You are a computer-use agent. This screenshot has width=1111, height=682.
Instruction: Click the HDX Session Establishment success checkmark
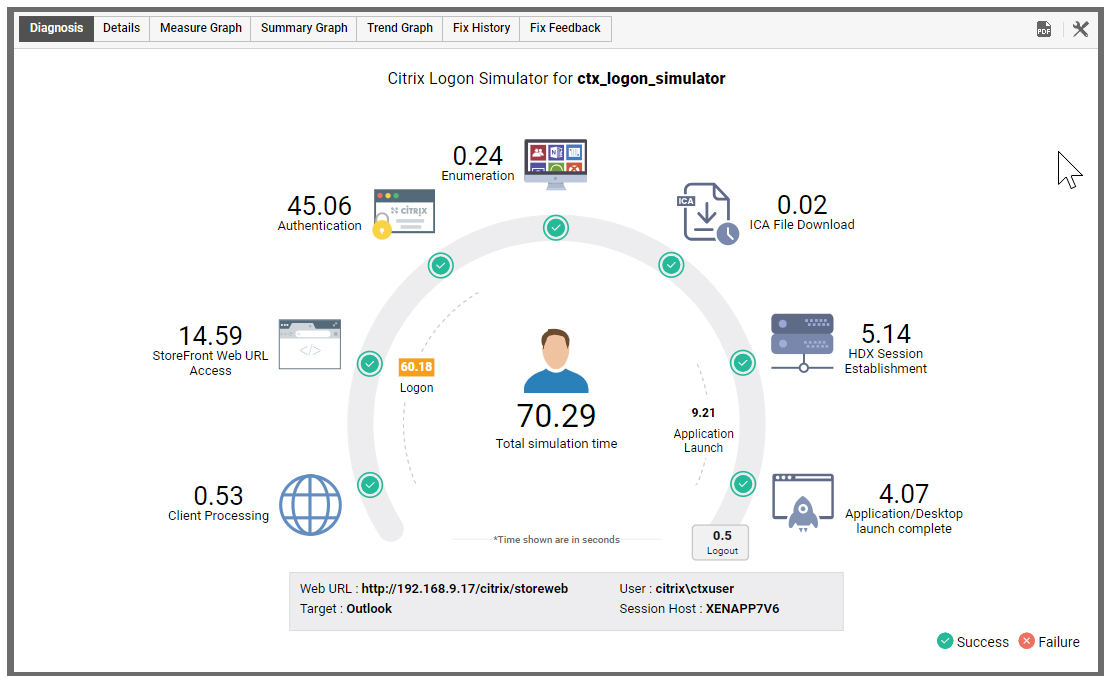pos(743,363)
